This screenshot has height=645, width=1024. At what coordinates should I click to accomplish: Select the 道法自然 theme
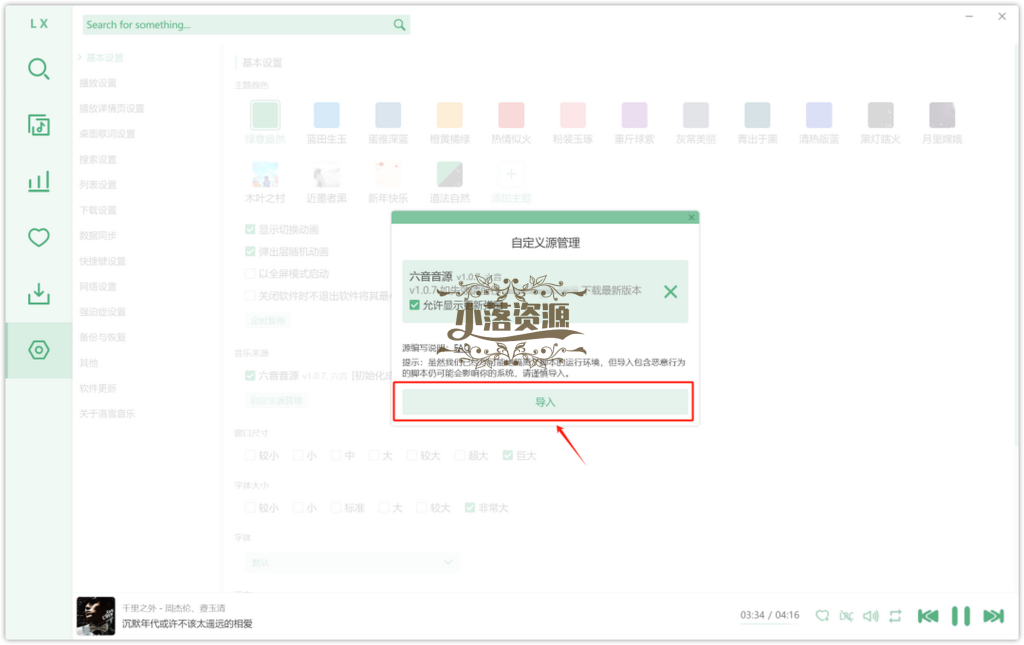click(x=449, y=174)
